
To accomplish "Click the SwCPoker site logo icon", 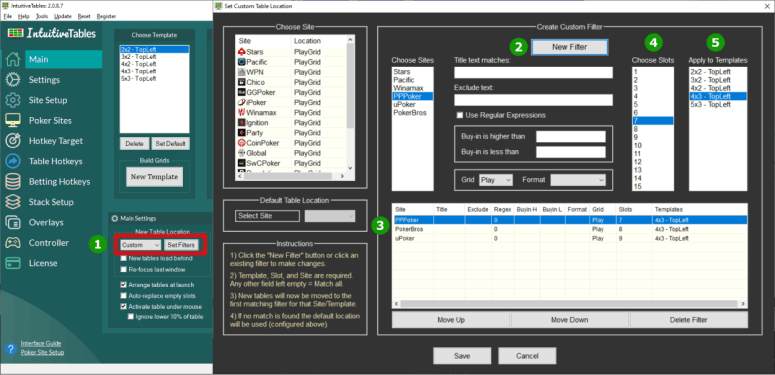I will 242,163.
